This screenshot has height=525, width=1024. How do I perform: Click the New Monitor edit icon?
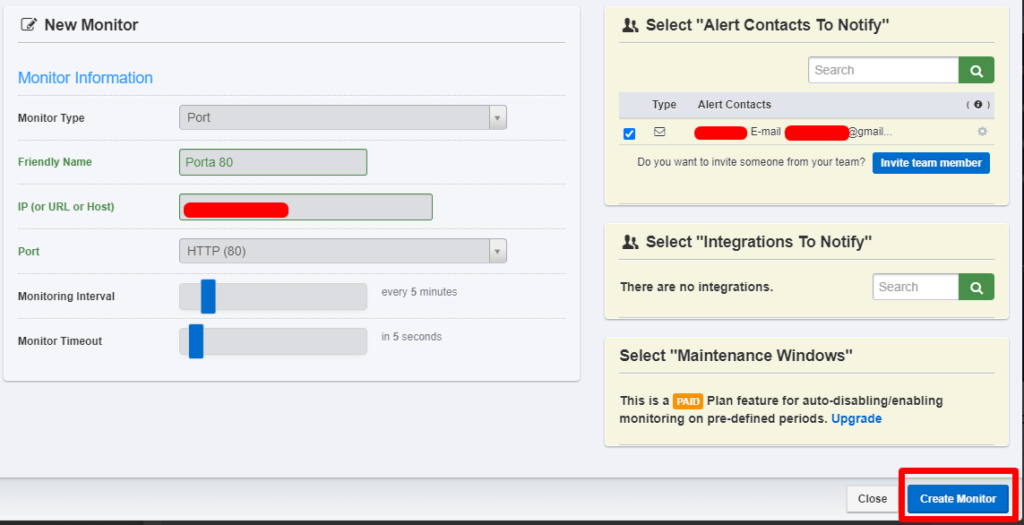(29, 25)
